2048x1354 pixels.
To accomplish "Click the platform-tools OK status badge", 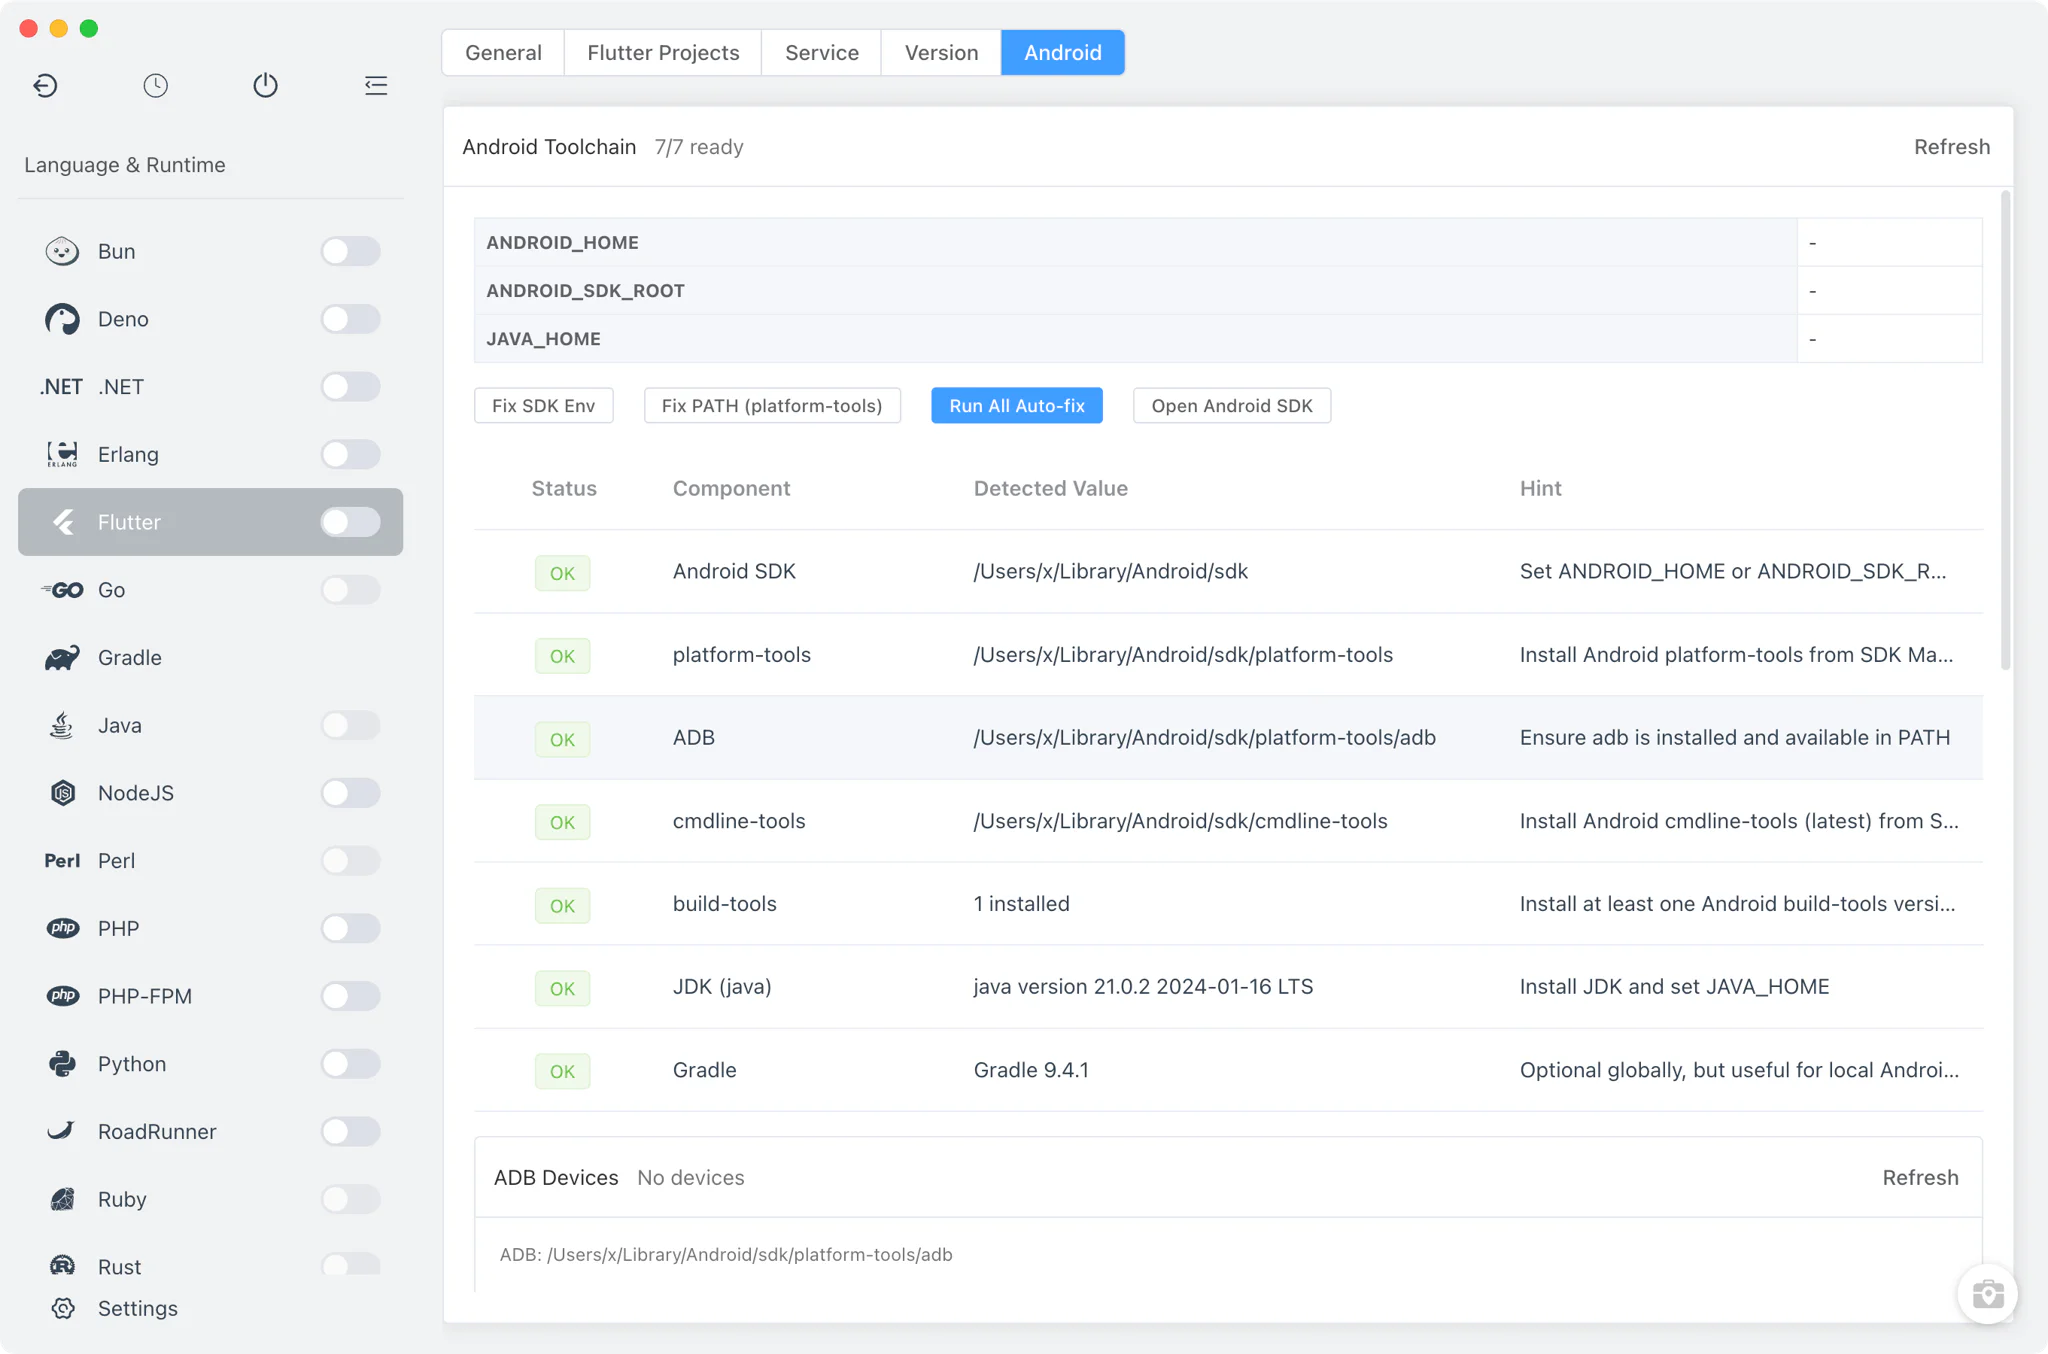I will pyautogui.click(x=562, y=656).
